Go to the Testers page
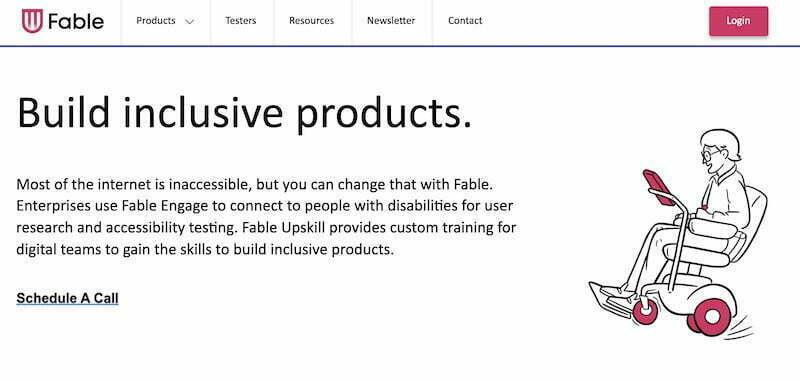This screenshot has height=381, width=800. (x=241, y=21)
